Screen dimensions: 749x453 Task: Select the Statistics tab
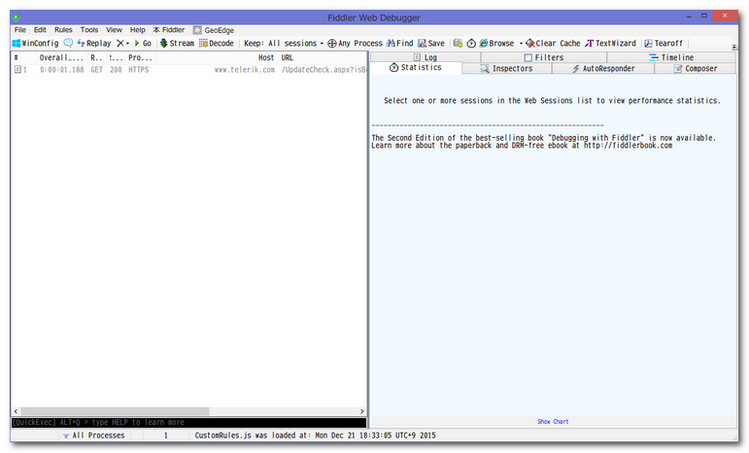point(416,68)
